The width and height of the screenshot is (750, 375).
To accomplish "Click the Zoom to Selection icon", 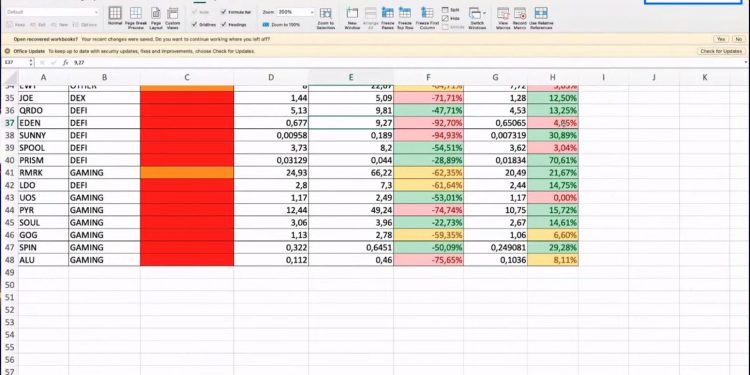I will 325,17.
